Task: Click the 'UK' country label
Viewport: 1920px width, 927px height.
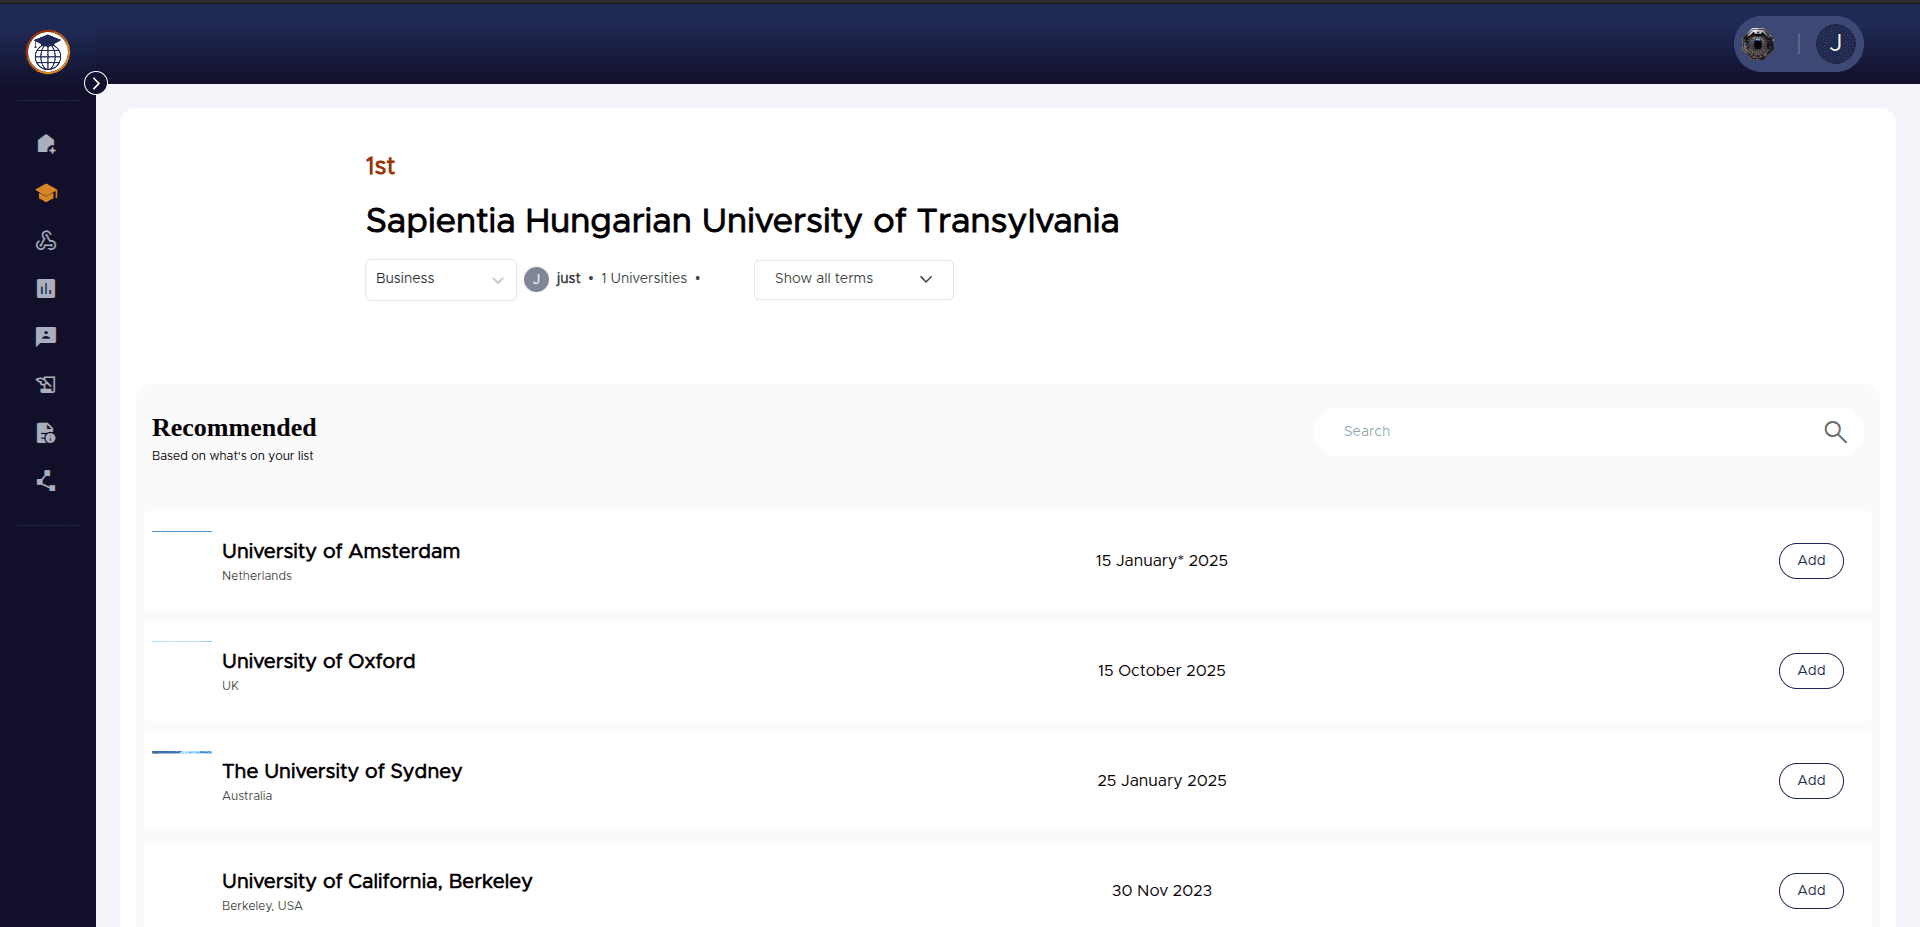Action: tap(230, 686)
